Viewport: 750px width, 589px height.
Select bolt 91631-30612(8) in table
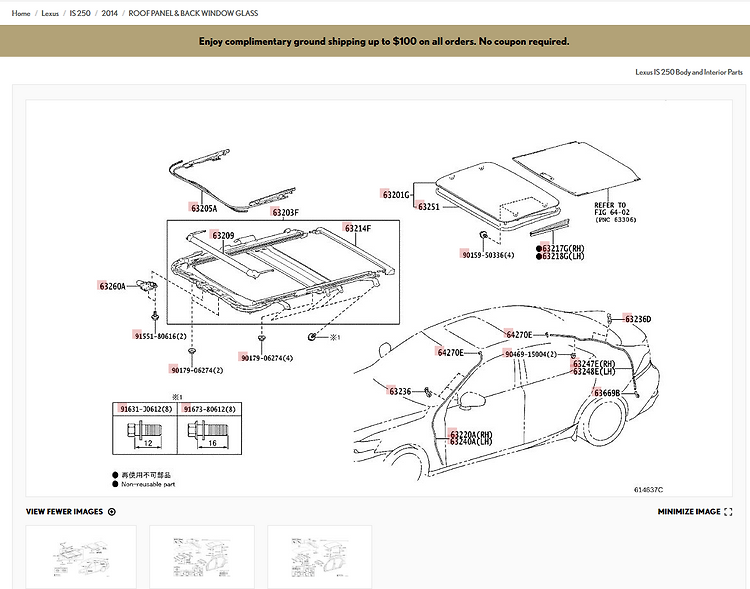pos(145,409)
